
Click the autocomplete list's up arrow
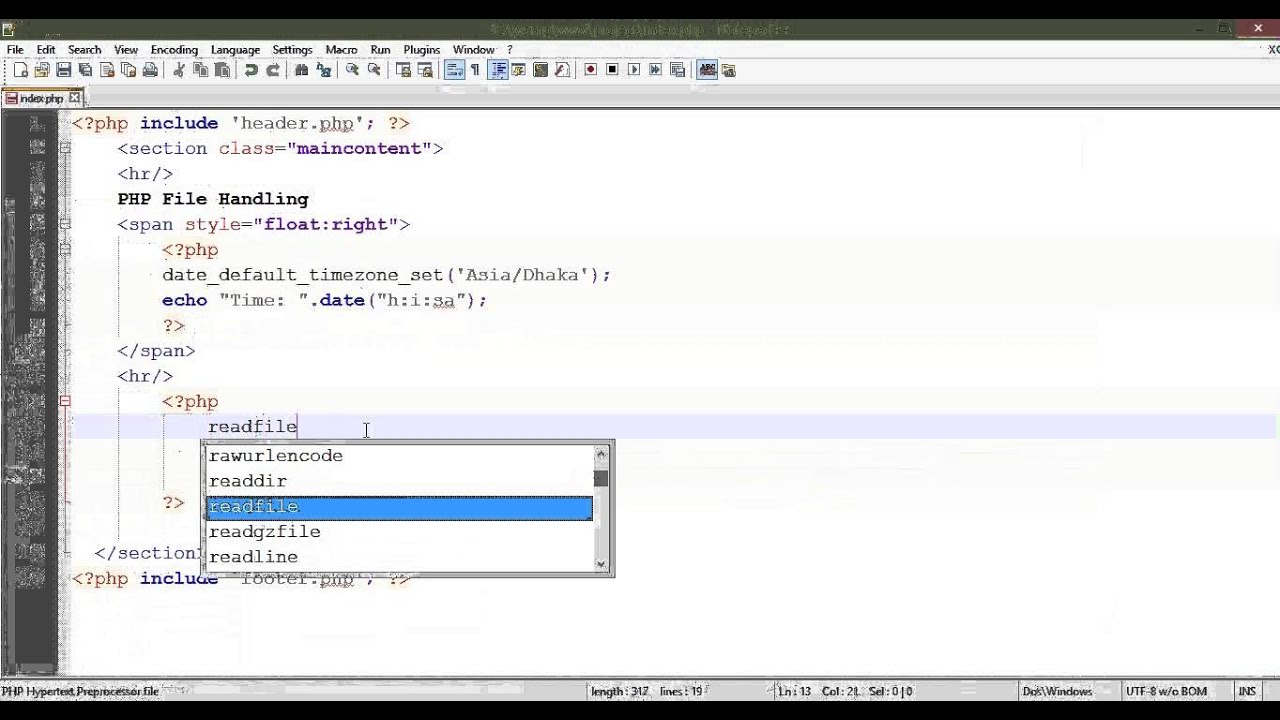tap(601, 453)
